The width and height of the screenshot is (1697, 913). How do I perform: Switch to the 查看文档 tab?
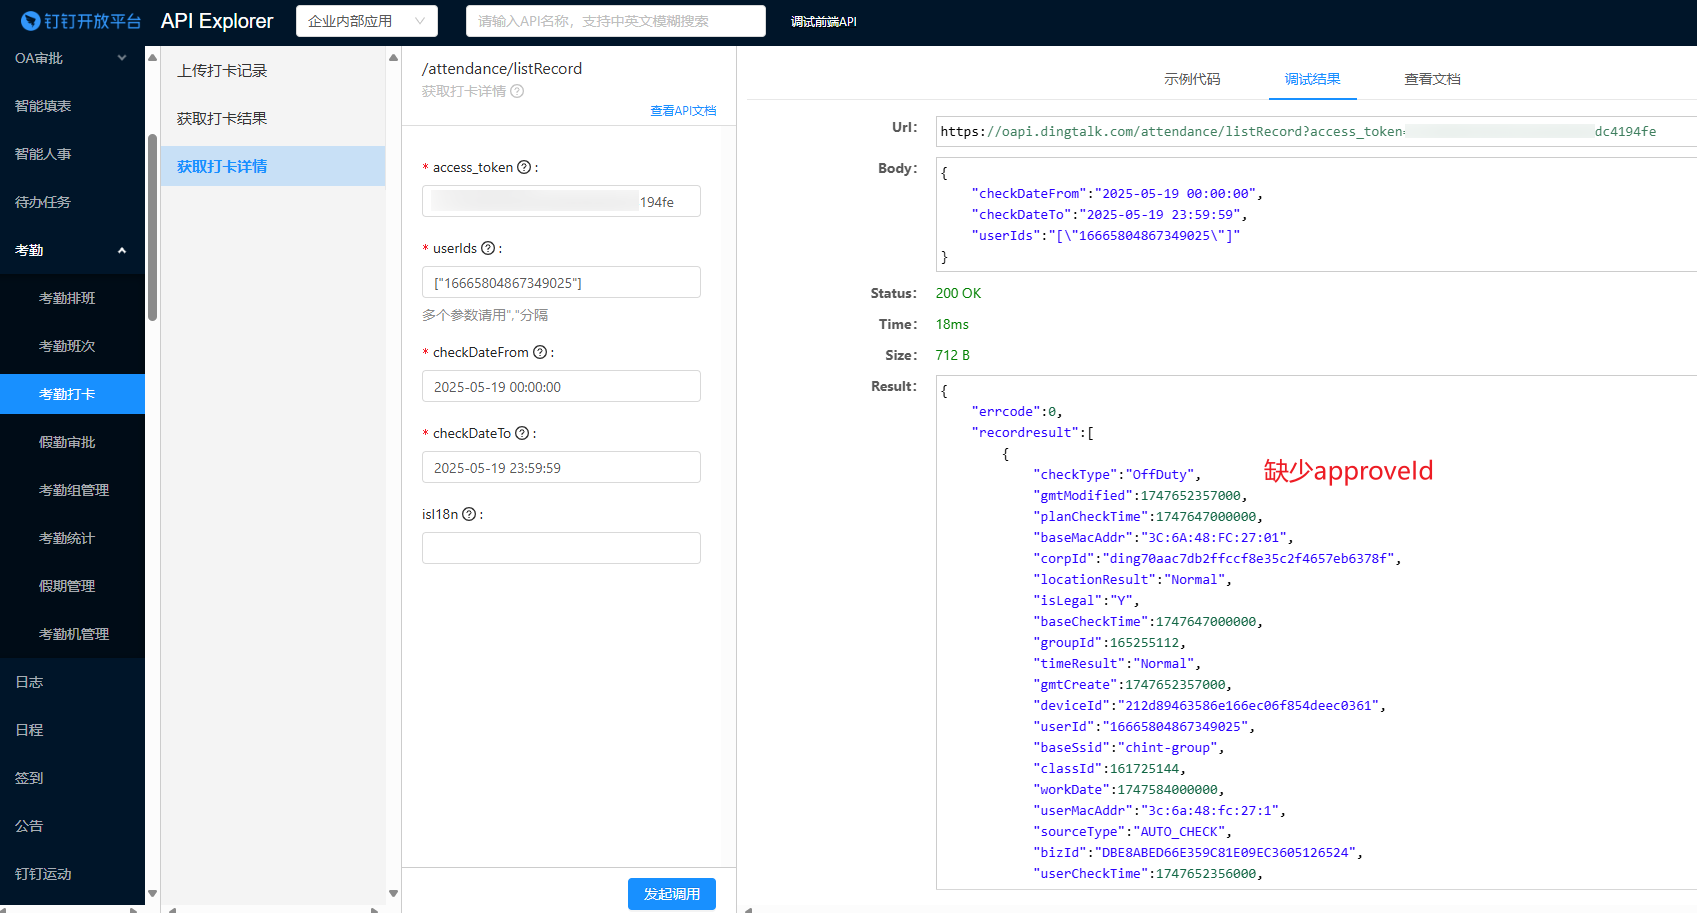(1432, 79)
